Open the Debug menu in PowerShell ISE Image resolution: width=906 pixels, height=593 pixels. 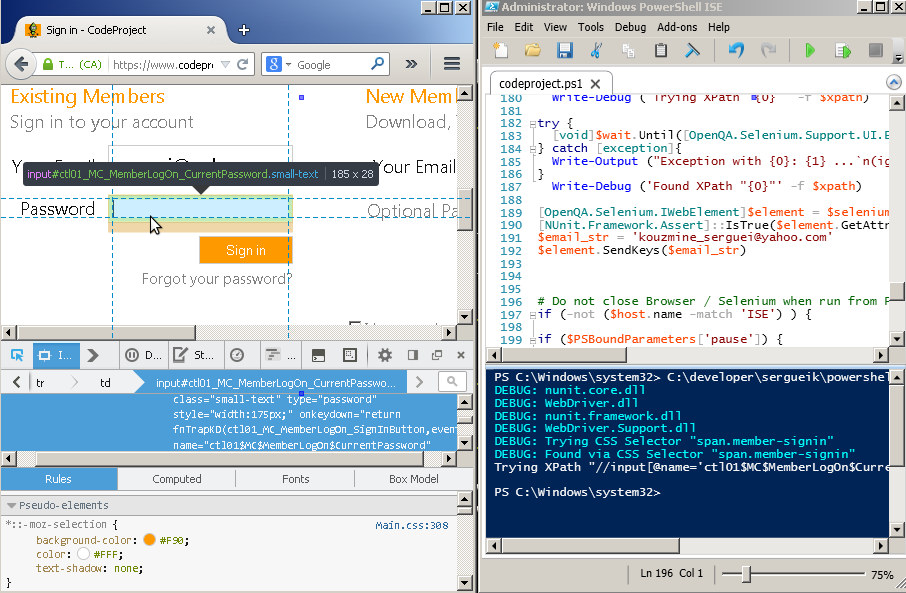pos(630,27)
